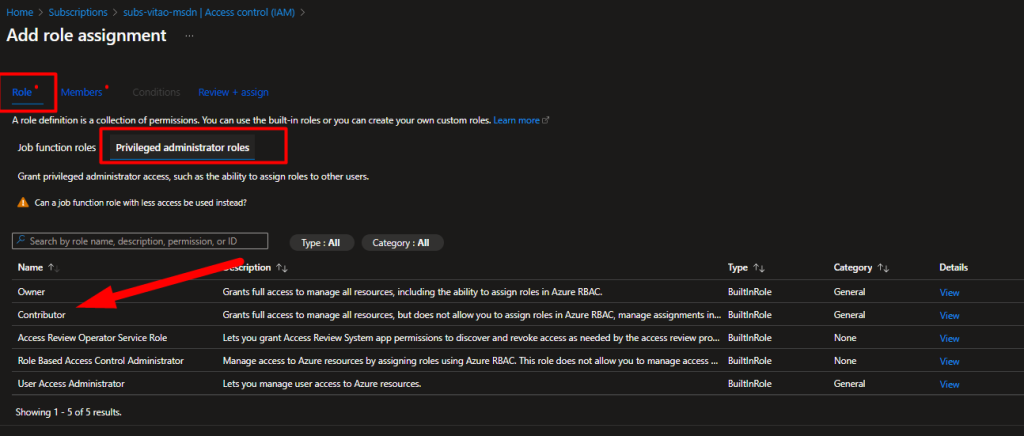
Task: View details for User Access Administrator
Action: coord(949,384)
